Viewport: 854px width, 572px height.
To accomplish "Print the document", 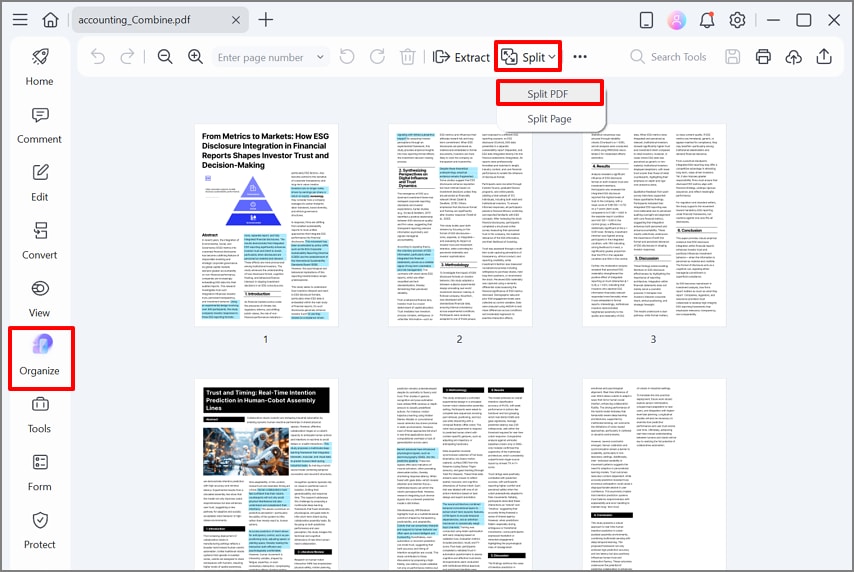I will (763, 57).
